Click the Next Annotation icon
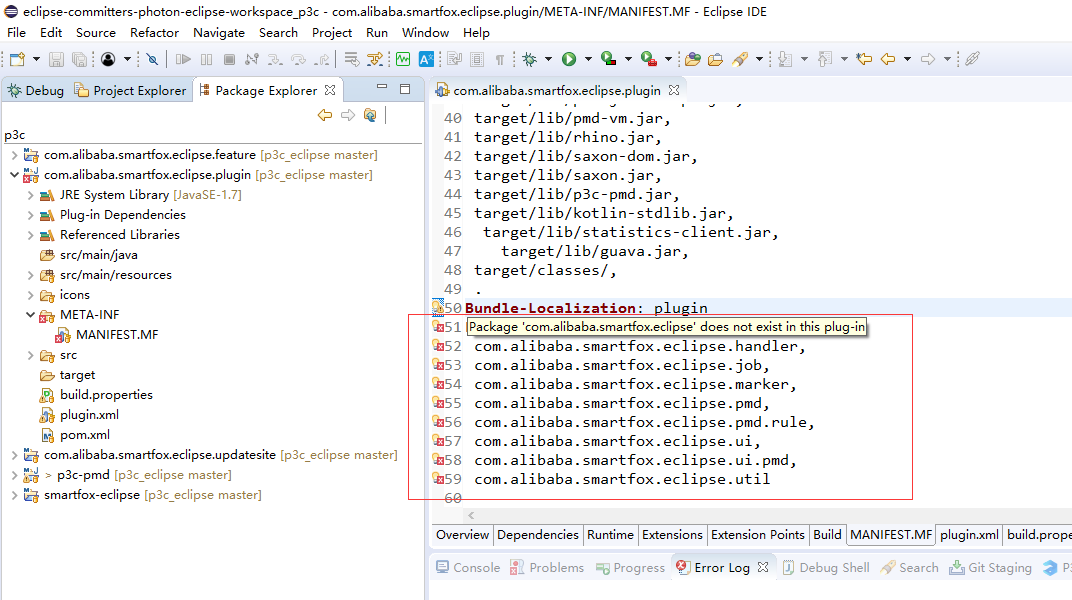Screen dimensions: 1072x600 pos(785,59)
